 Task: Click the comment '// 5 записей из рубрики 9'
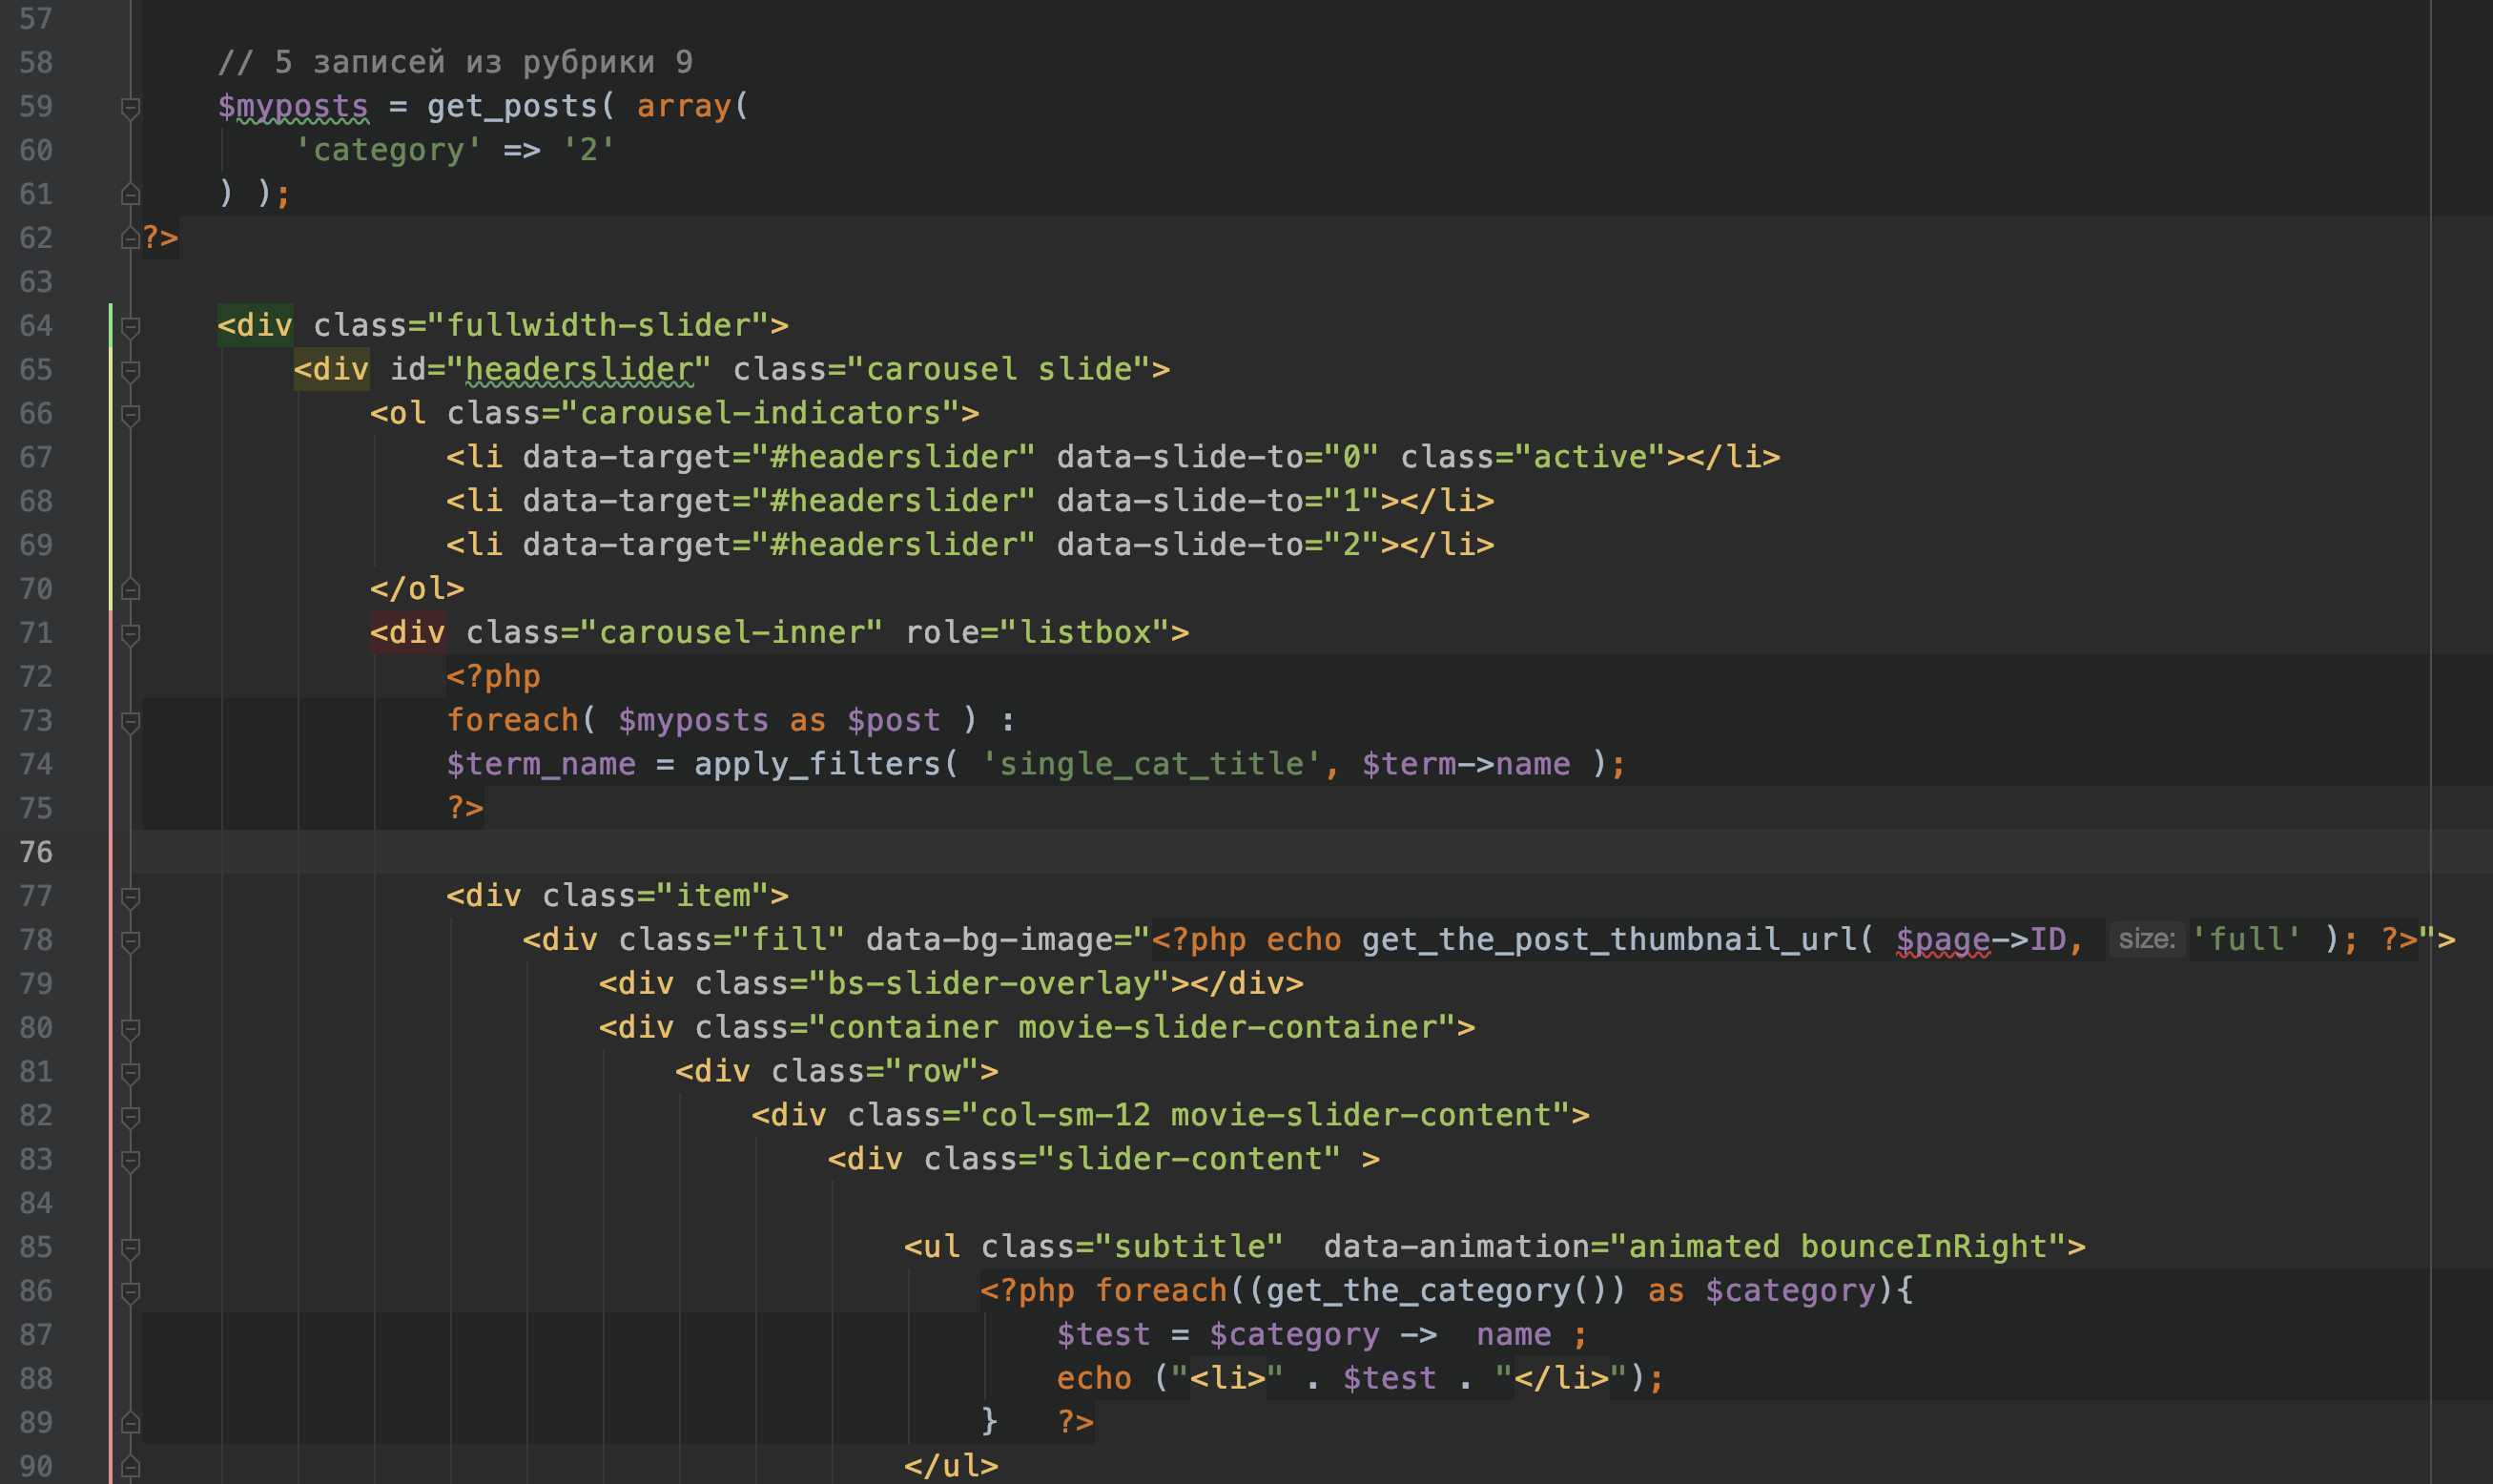coord(455,62)
